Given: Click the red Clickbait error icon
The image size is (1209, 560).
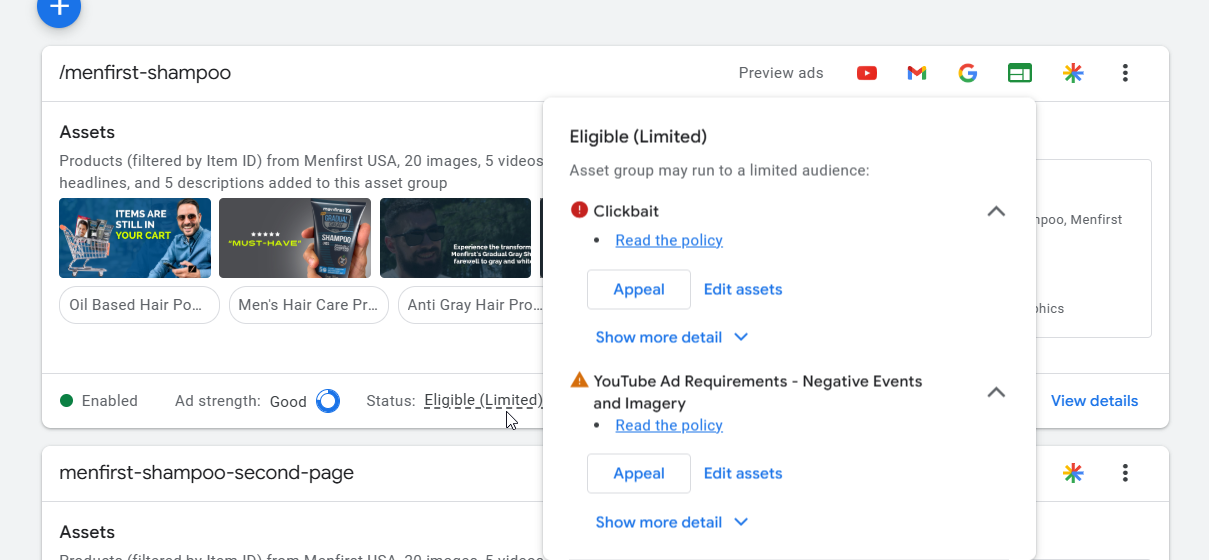Looking at the screenshot, I should pos(579,210).
